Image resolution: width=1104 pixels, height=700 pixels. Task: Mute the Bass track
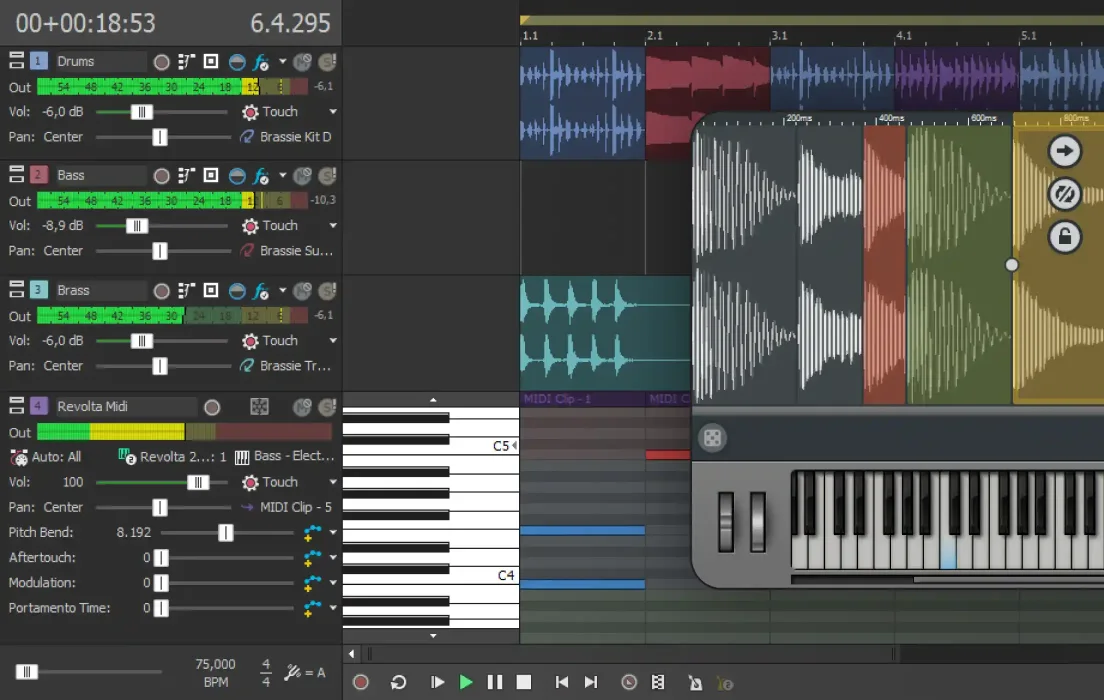click(303, 175)
